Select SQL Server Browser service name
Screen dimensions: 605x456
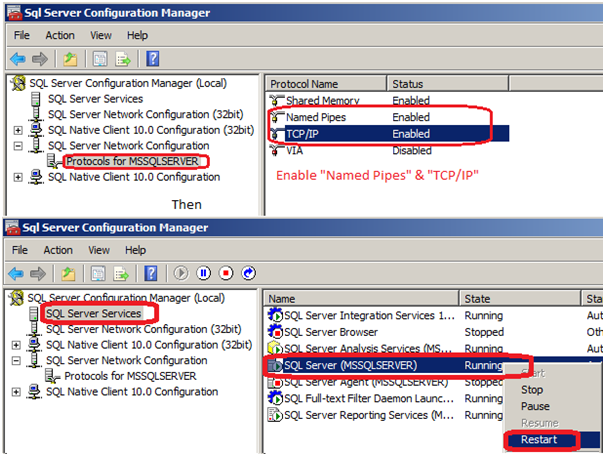tap(331, 332)
